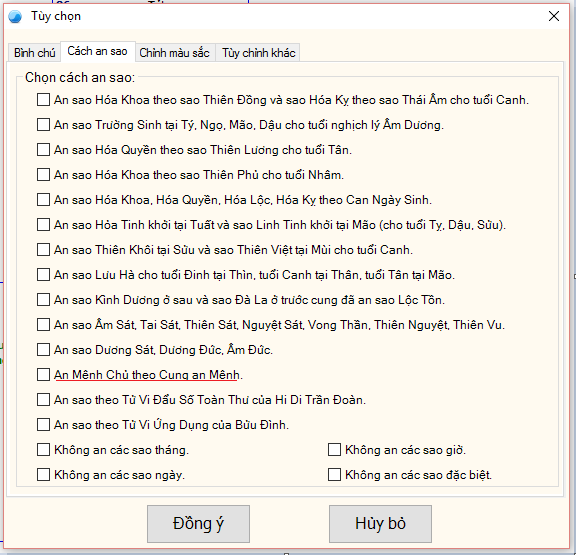Toggle Không an các sao giờ checkbox
The width and height of the screenshot is (576, 555).
click(x=334, y=450)
